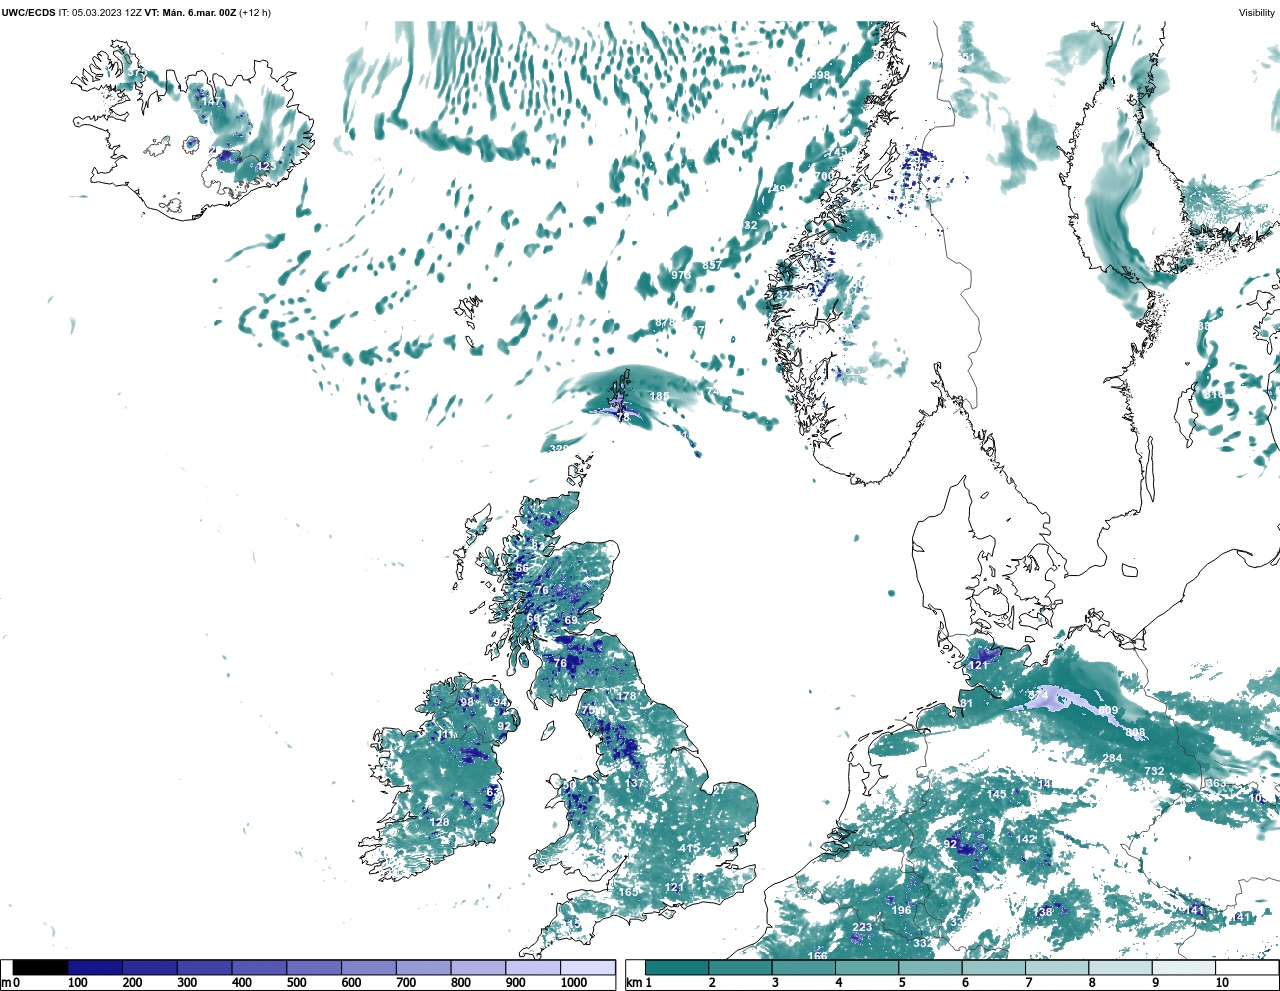Click the '857' visibility value on the map
The height and width of the screenshot is (991, 1280).
pyautogui.click(x=712, y=265)
